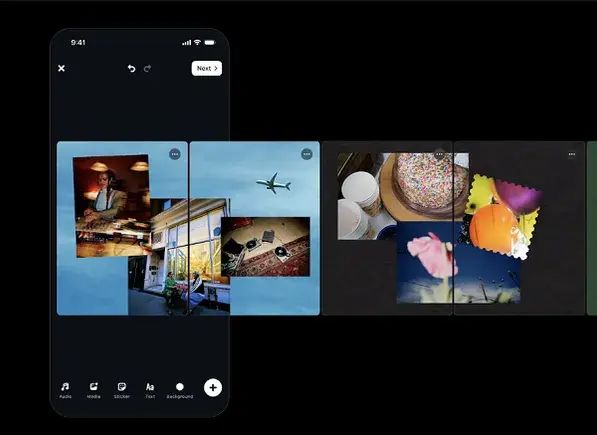Tap the Next button
597x435 pixels.
coord(207,69)
